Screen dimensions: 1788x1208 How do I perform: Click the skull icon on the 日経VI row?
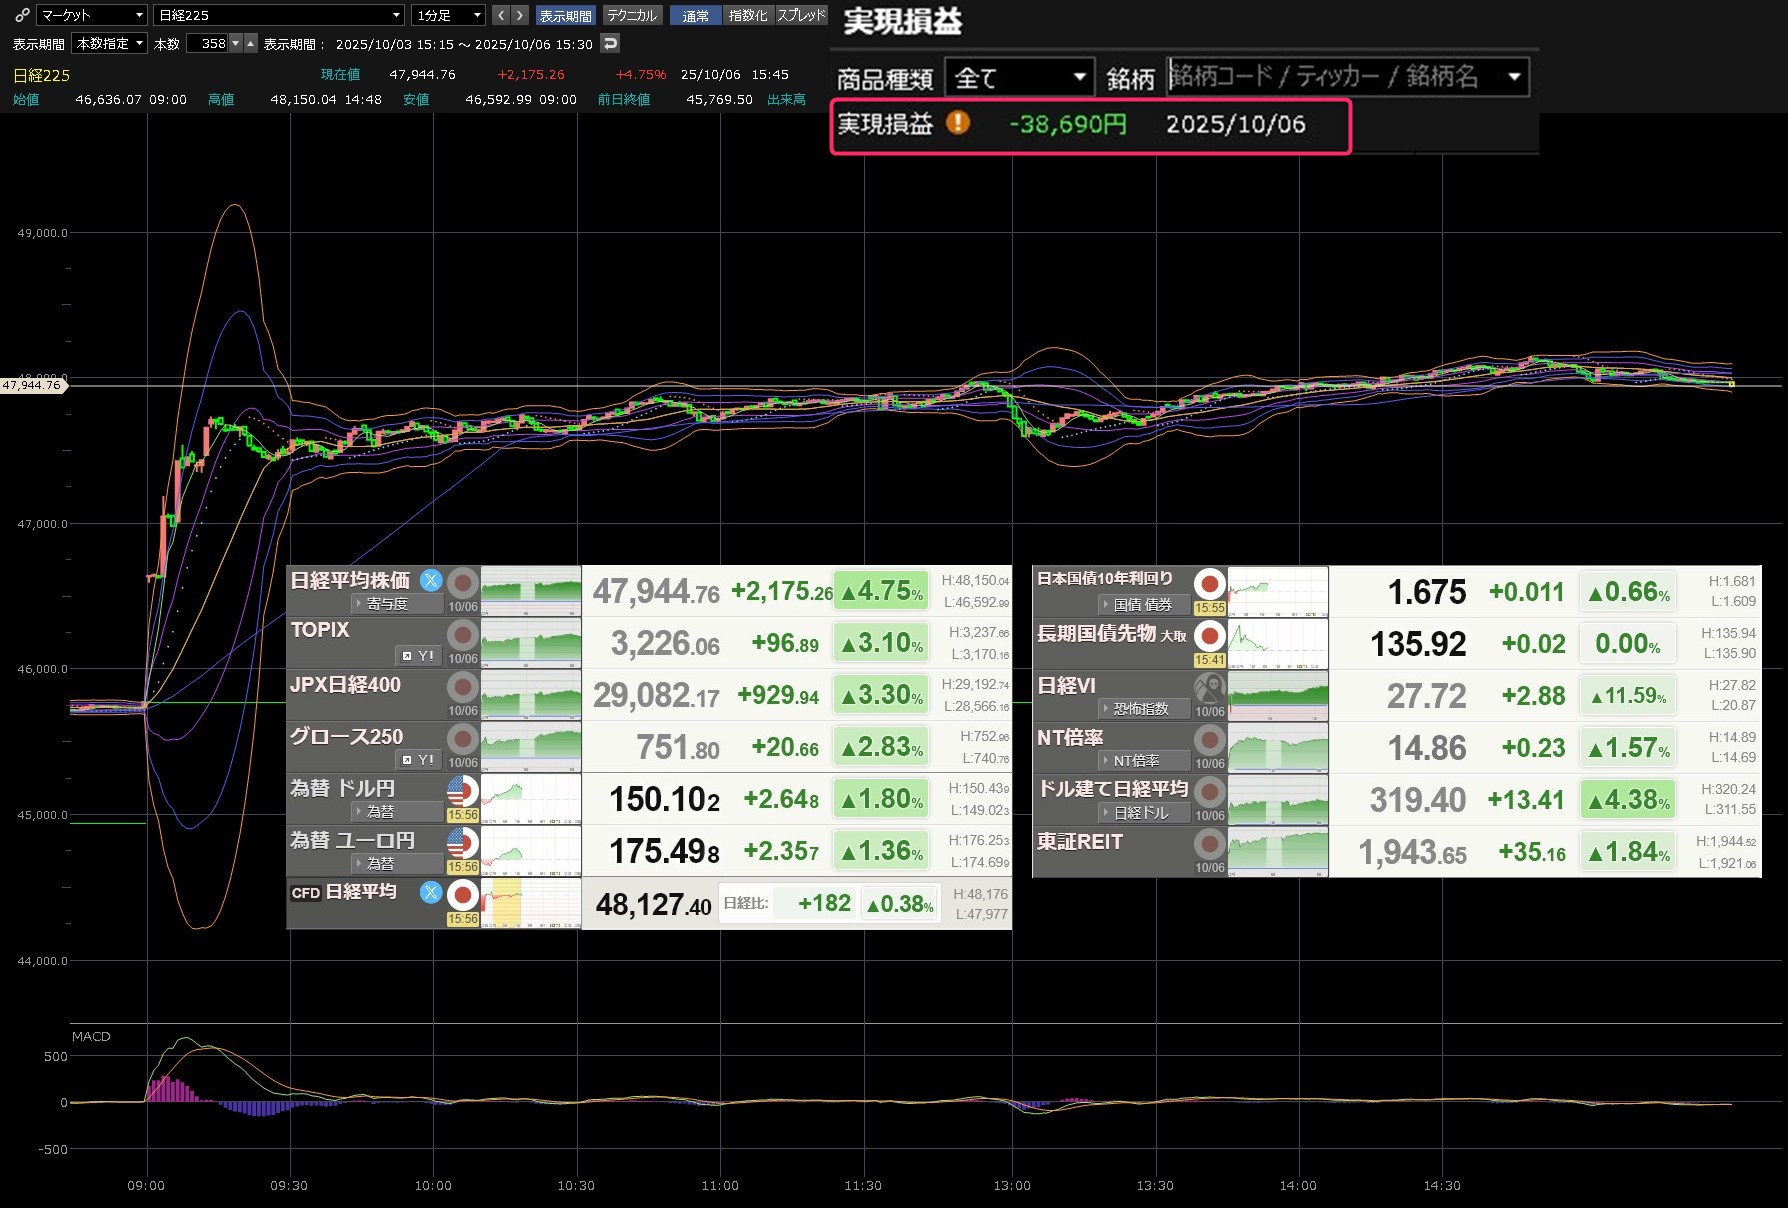pyautogui.click(x=1210, y=687)
